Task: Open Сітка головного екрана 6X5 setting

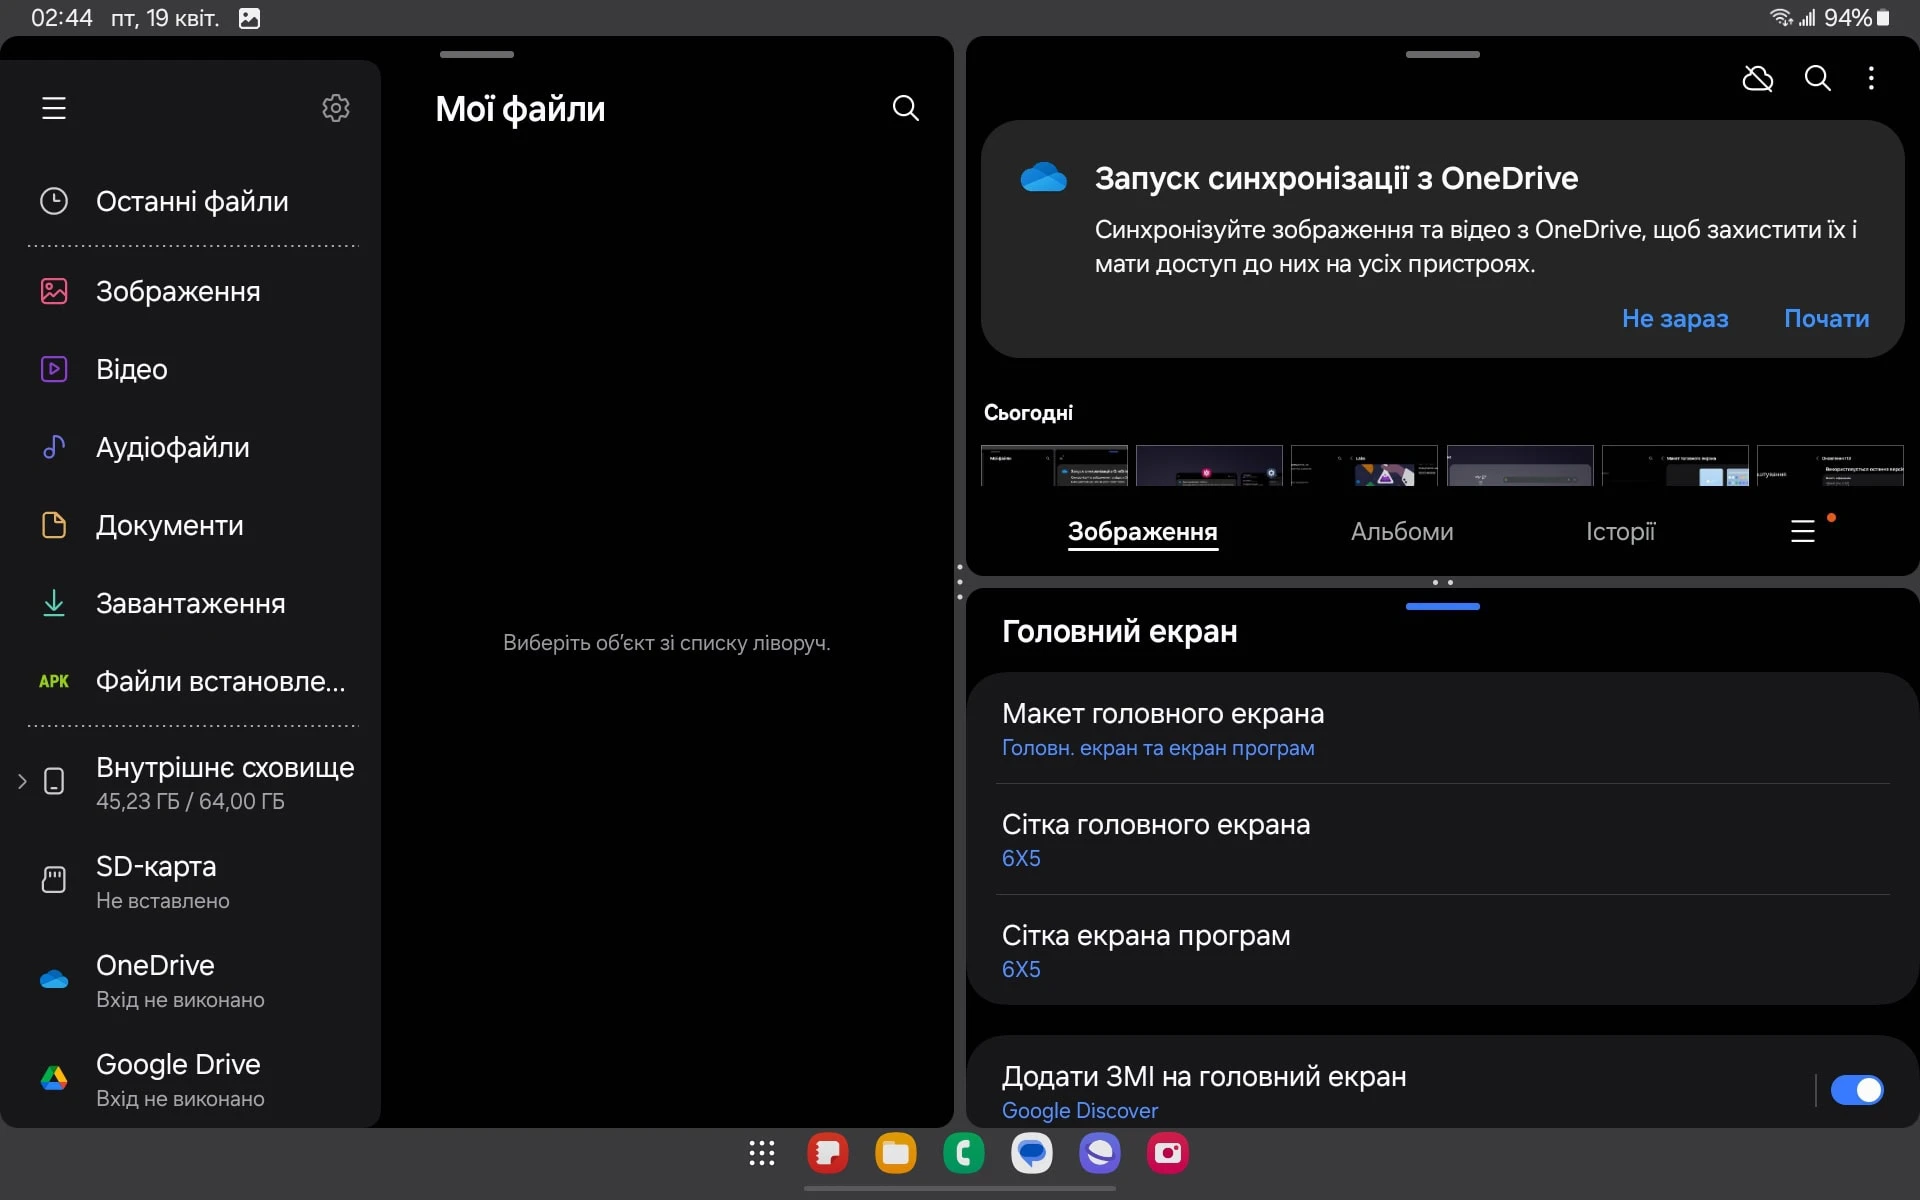Action: coord(1443,840)
